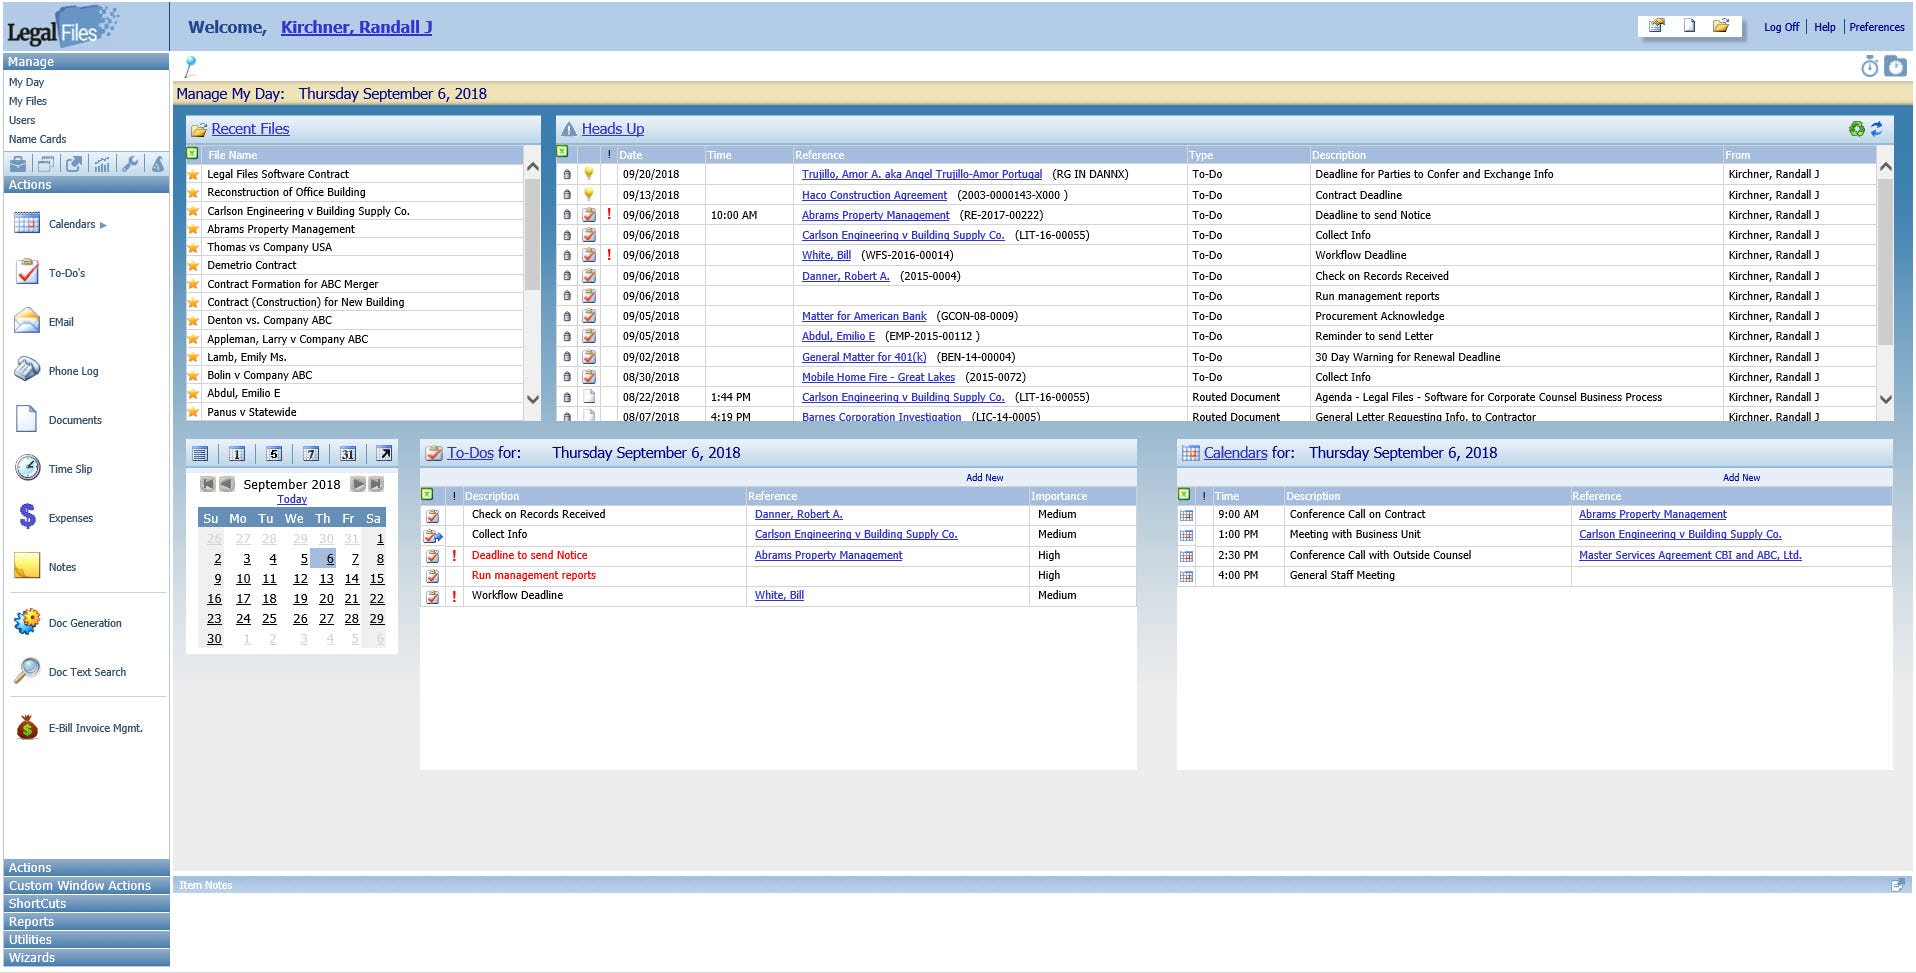Toggle the star next to Legal Files Software Contract
Image resolution: width=1916 pixels, height=973 pixels.
click(x=193, y=173)
